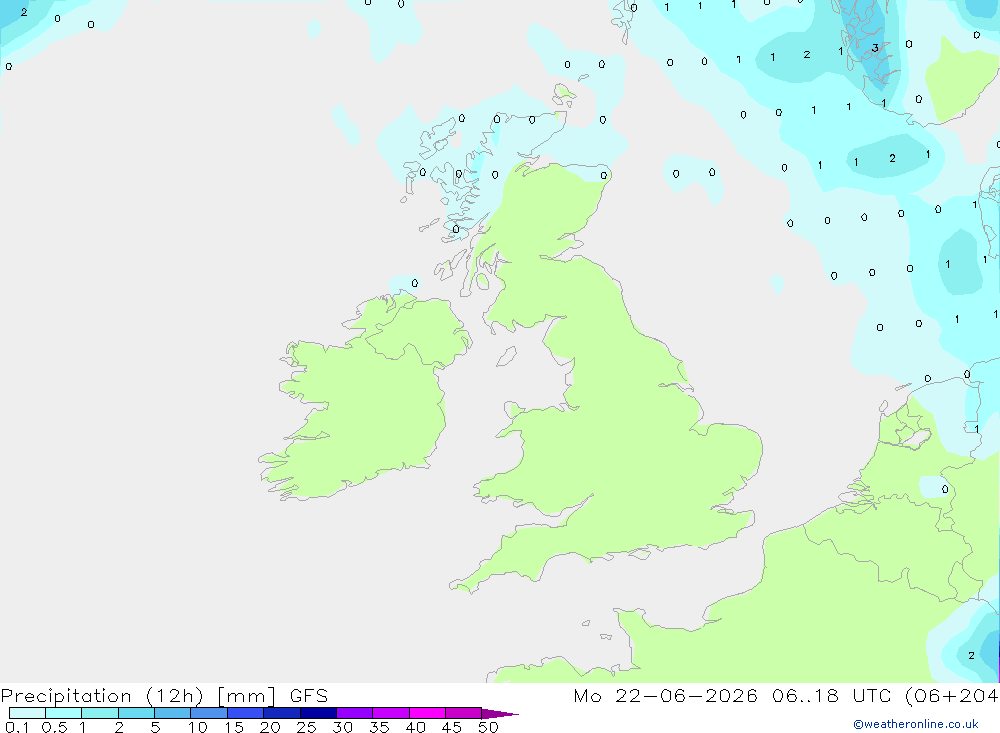Click the '2' value at map's bottom-right corner

point(971,655)
